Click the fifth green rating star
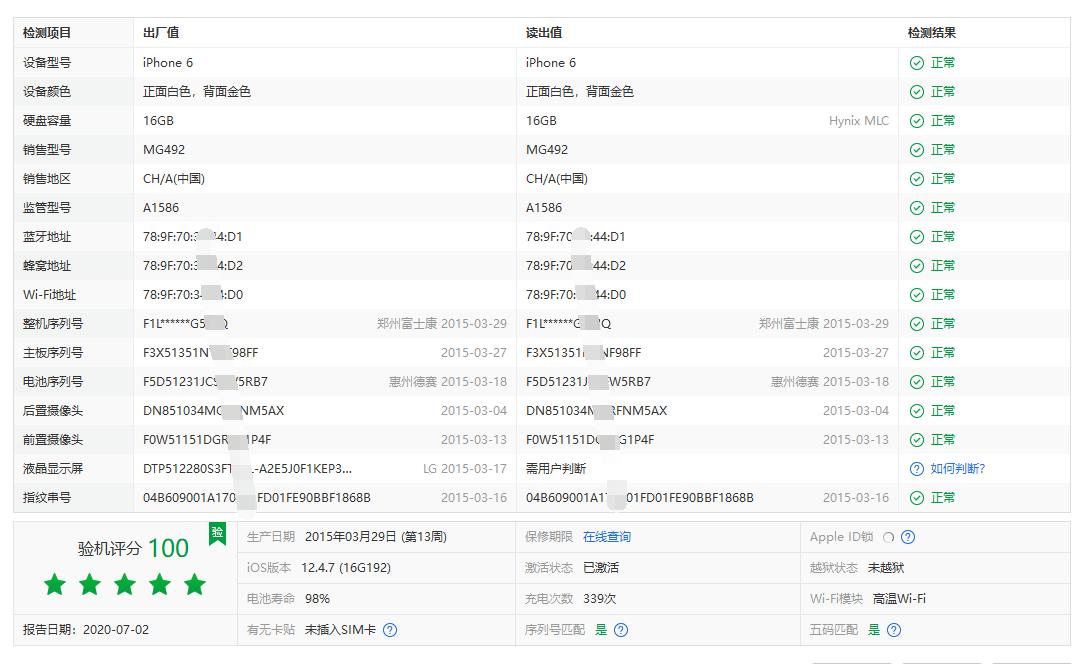The width and height of the screenshot is (1082, 664). point(196,584)
